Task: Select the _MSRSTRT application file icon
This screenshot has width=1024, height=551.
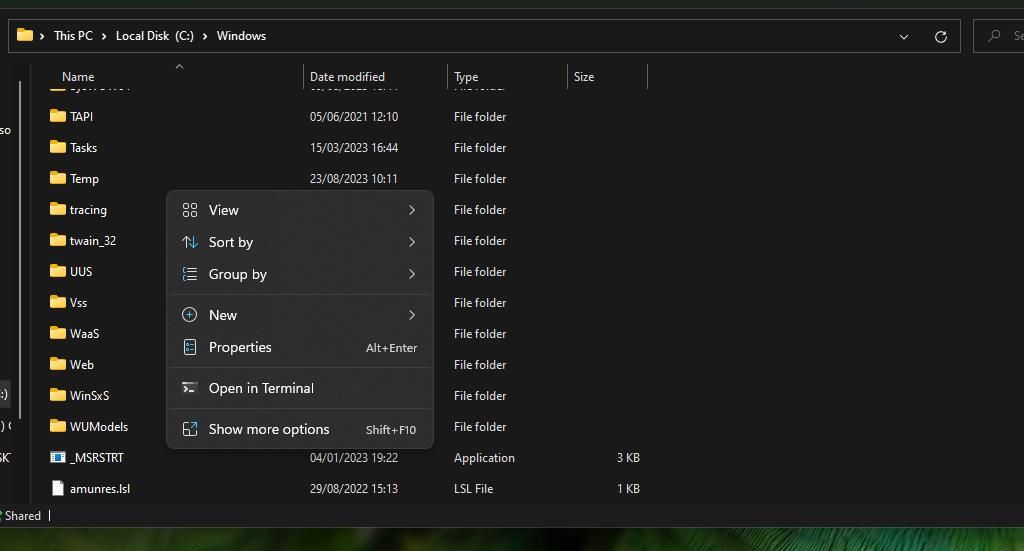Action: (57, 458)
